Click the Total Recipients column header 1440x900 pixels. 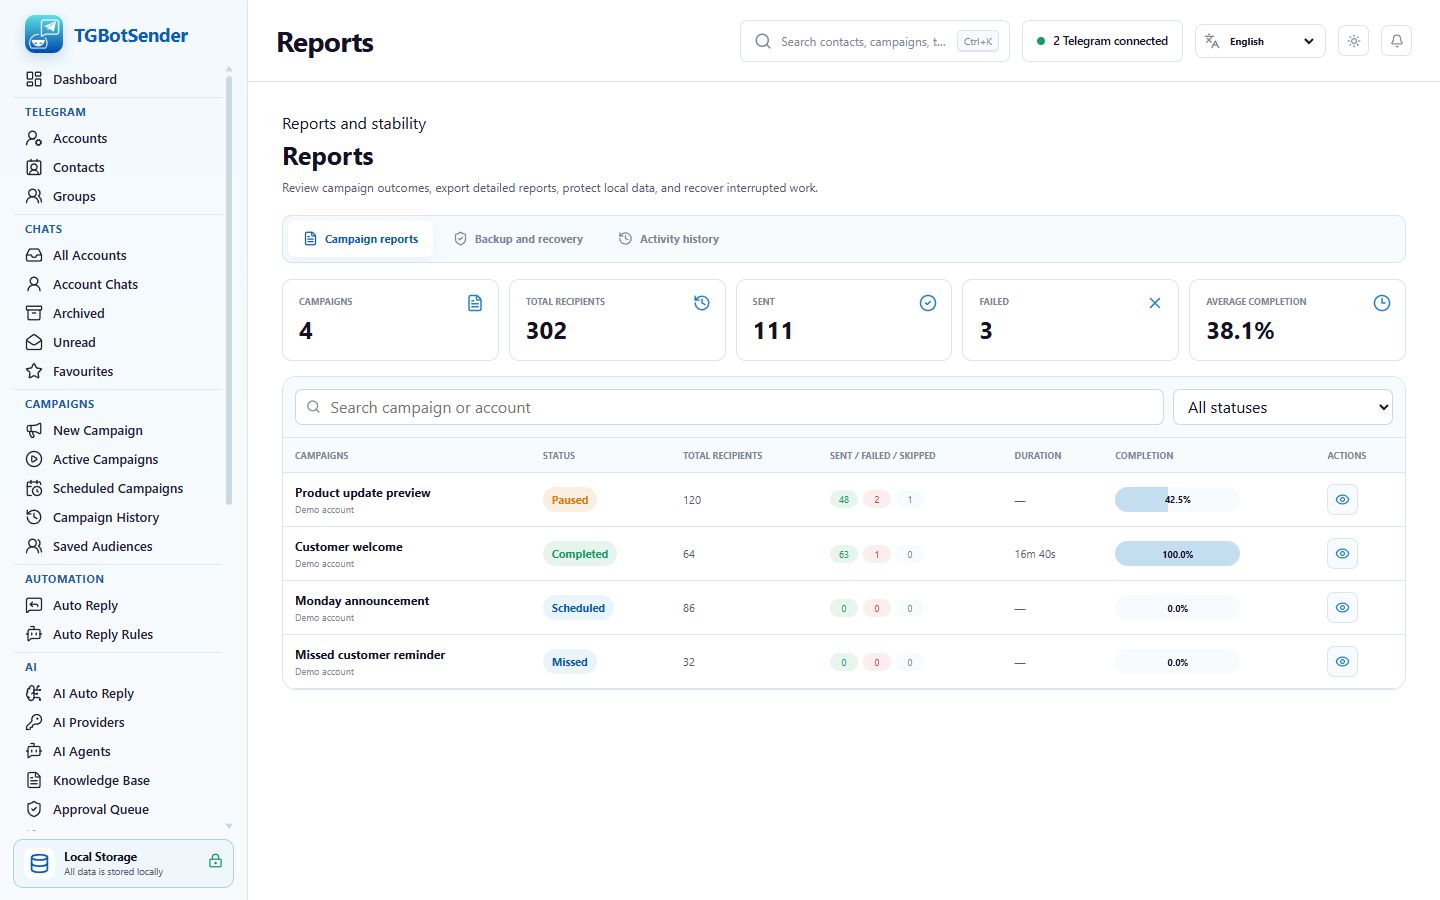[x=722, y=455]
